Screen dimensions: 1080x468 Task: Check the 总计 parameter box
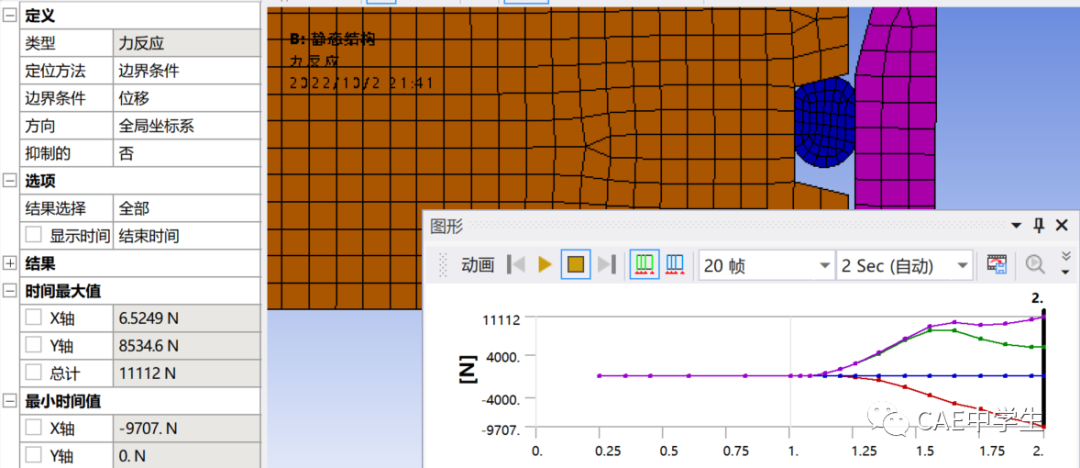(34, 373)
